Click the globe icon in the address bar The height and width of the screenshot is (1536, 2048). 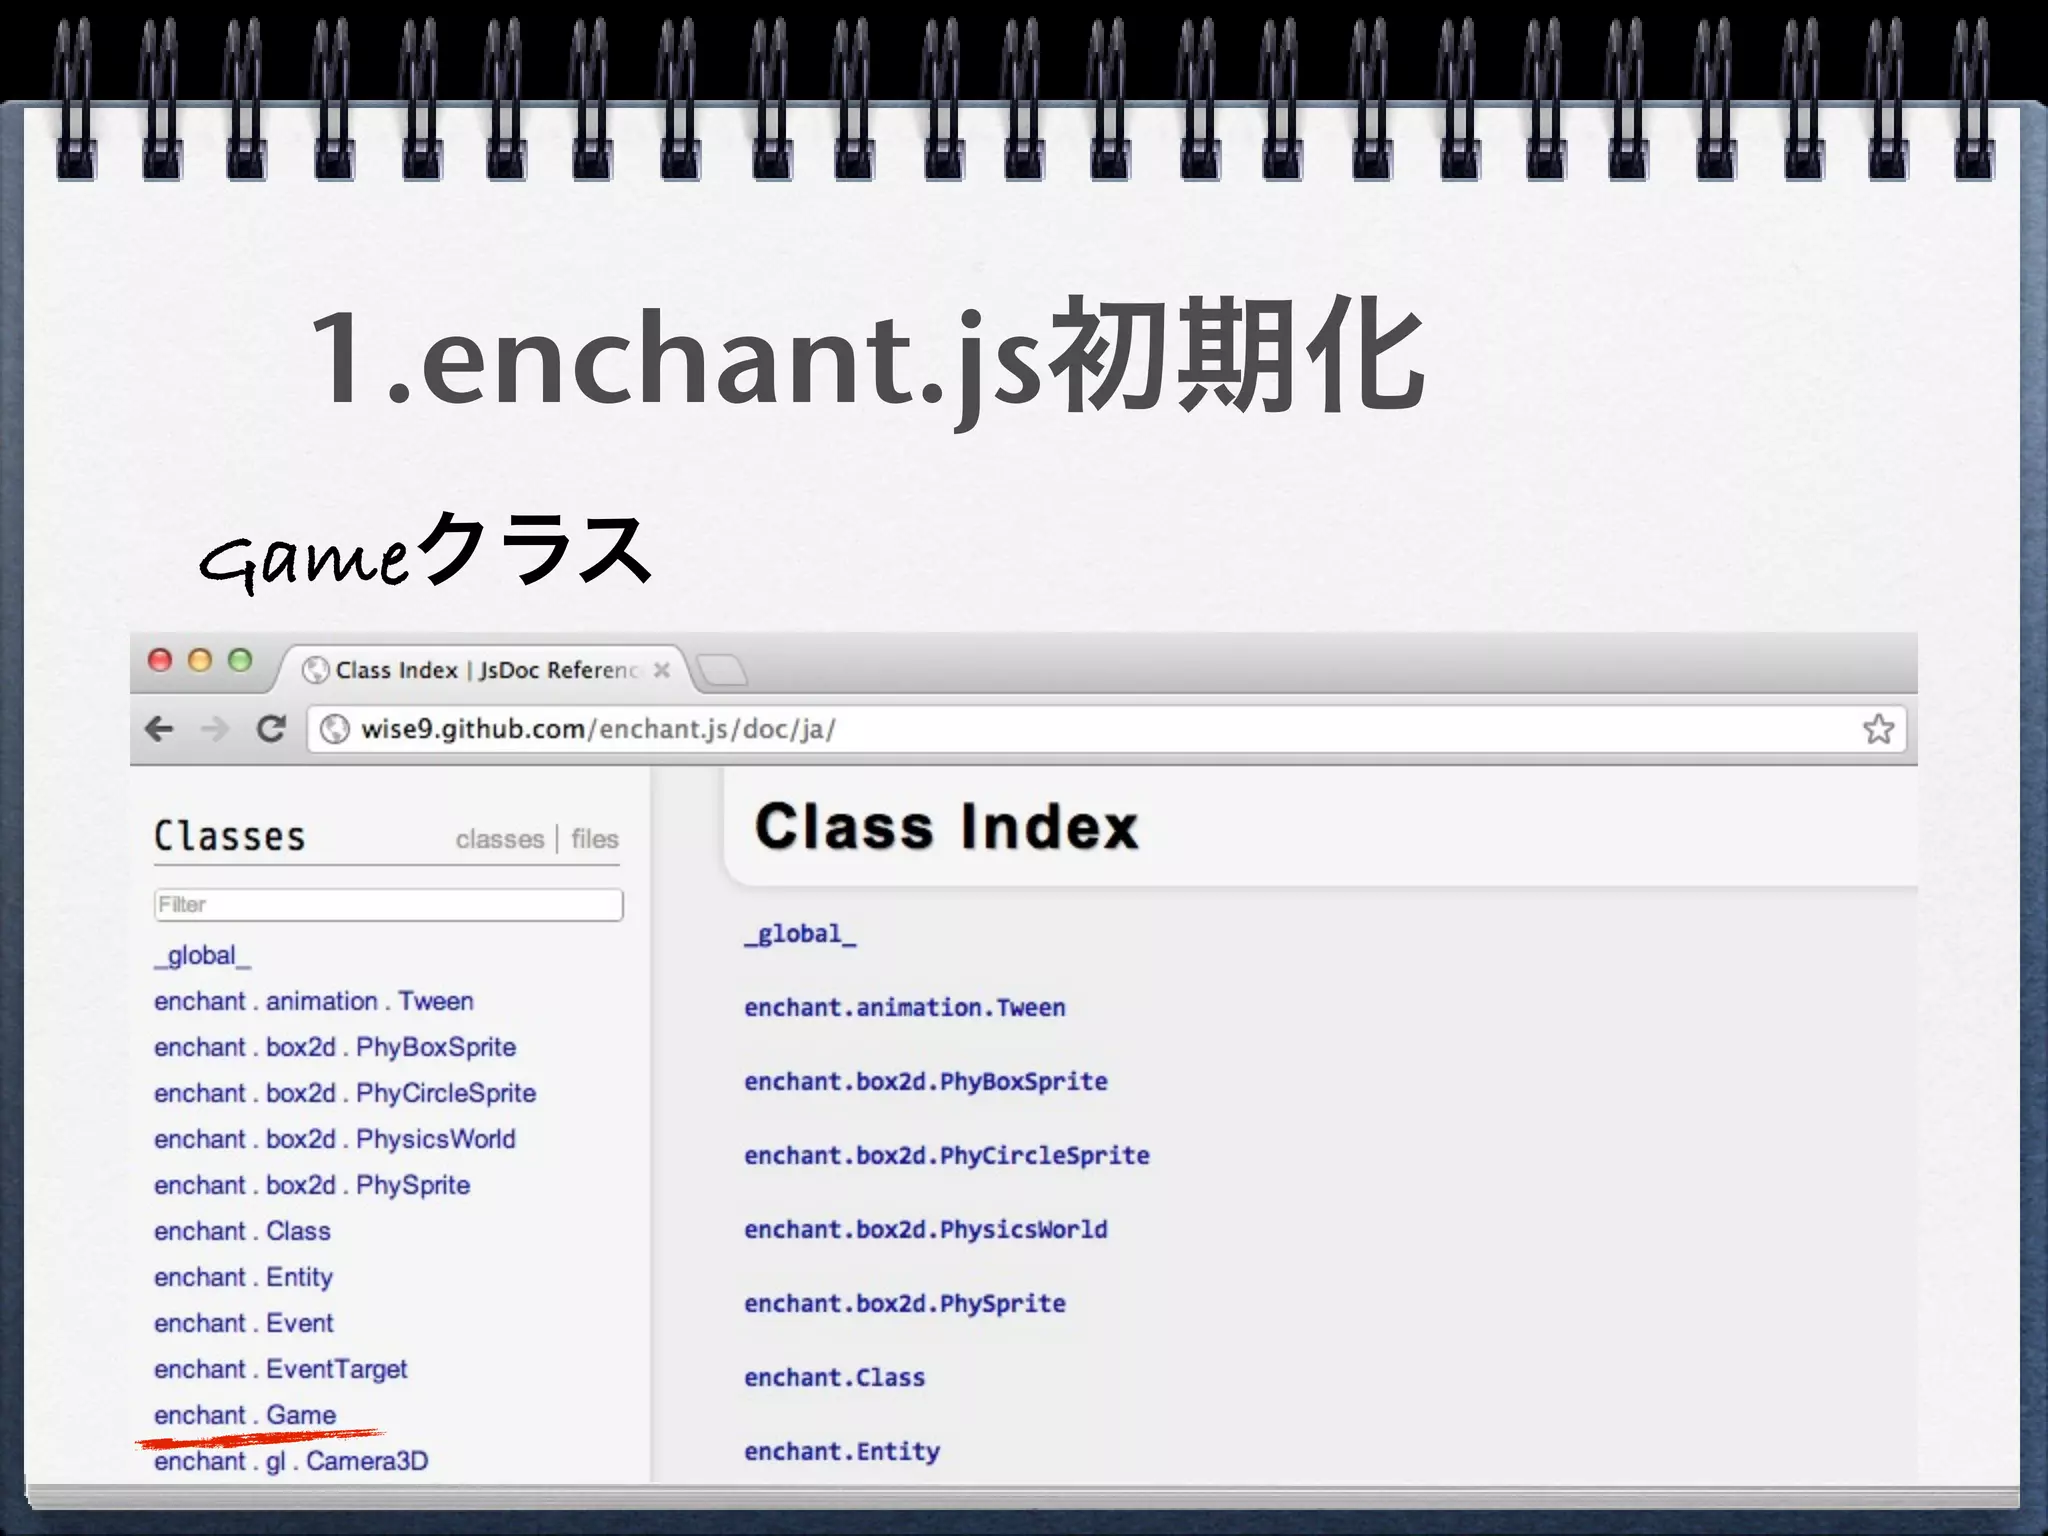[x=335, y=729]
